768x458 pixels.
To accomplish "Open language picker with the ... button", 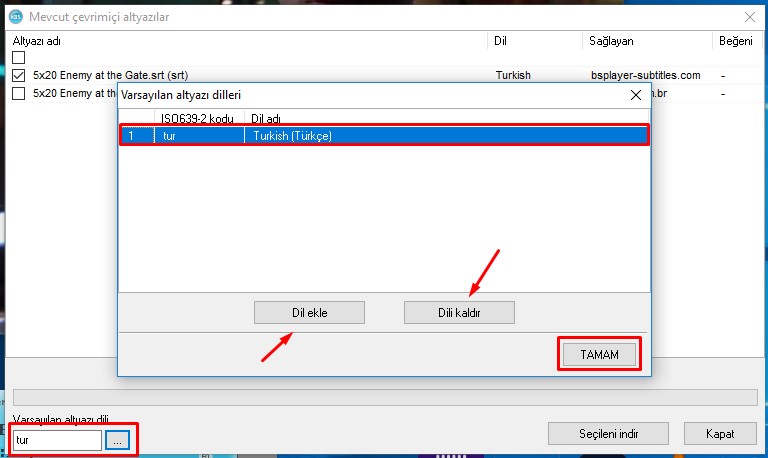I will pyautogui.click(x=118, y=439).
